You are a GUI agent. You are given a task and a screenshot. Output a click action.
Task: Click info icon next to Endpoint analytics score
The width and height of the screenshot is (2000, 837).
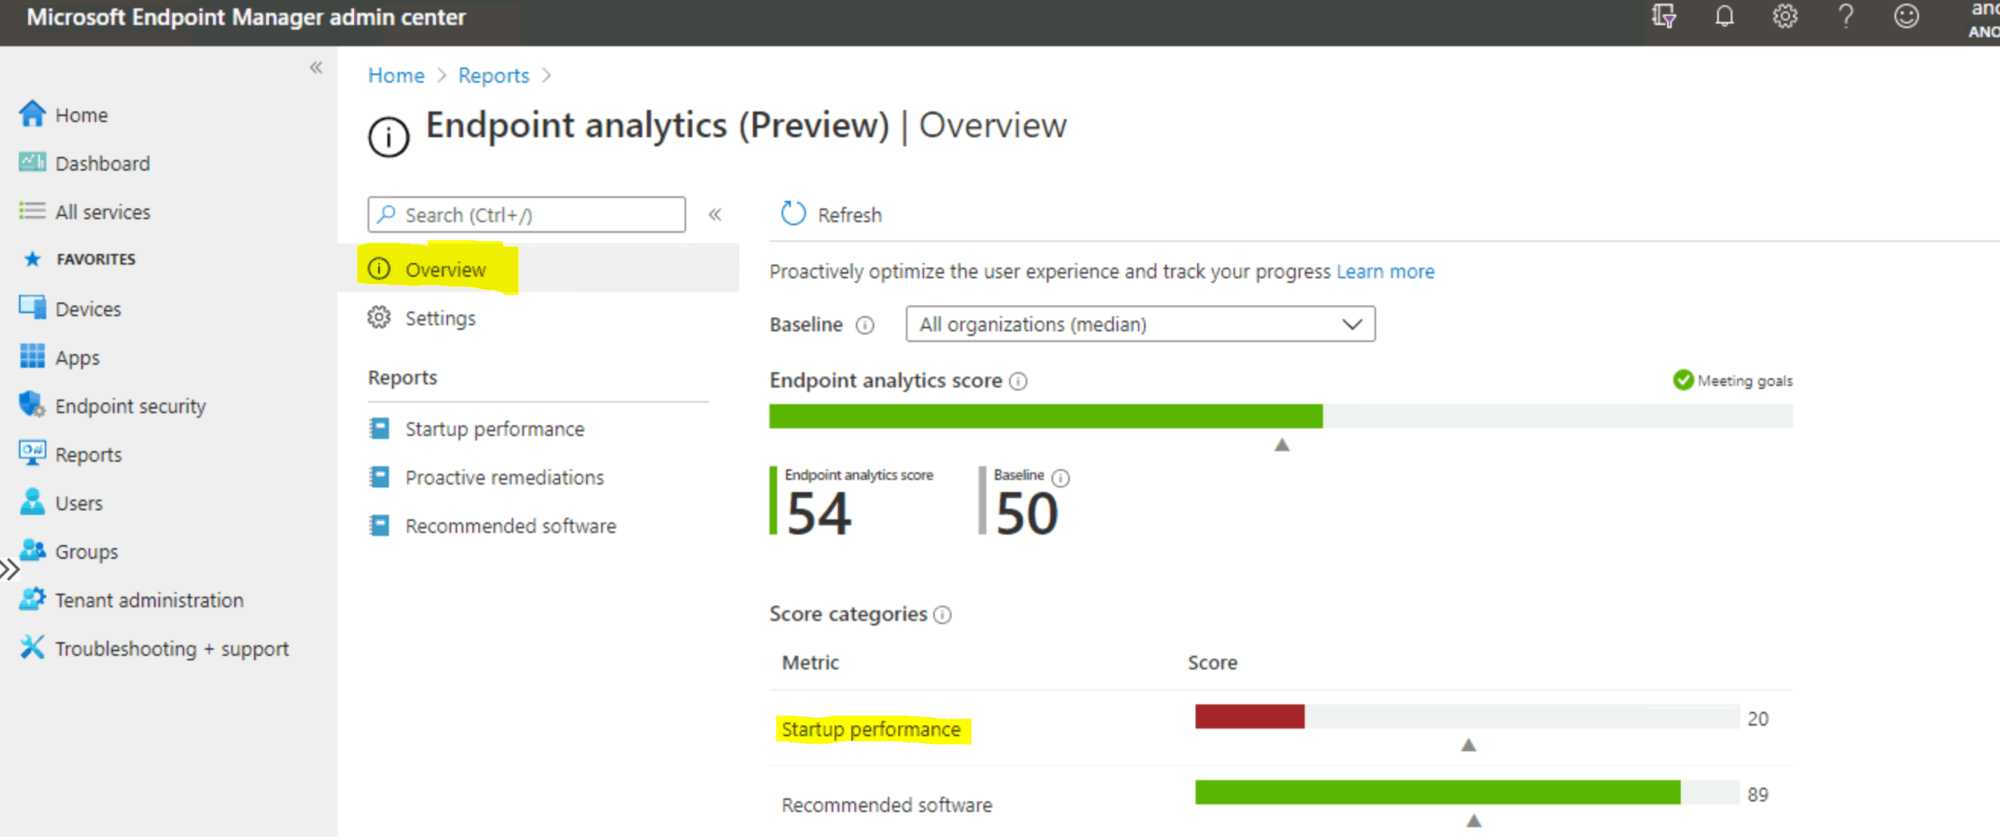pos(1018,381)
